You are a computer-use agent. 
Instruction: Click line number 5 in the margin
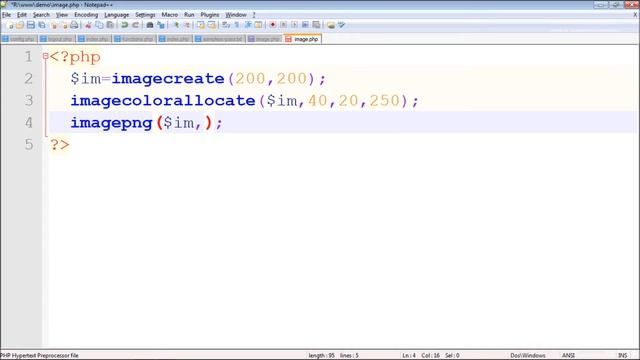pos(29,144)
